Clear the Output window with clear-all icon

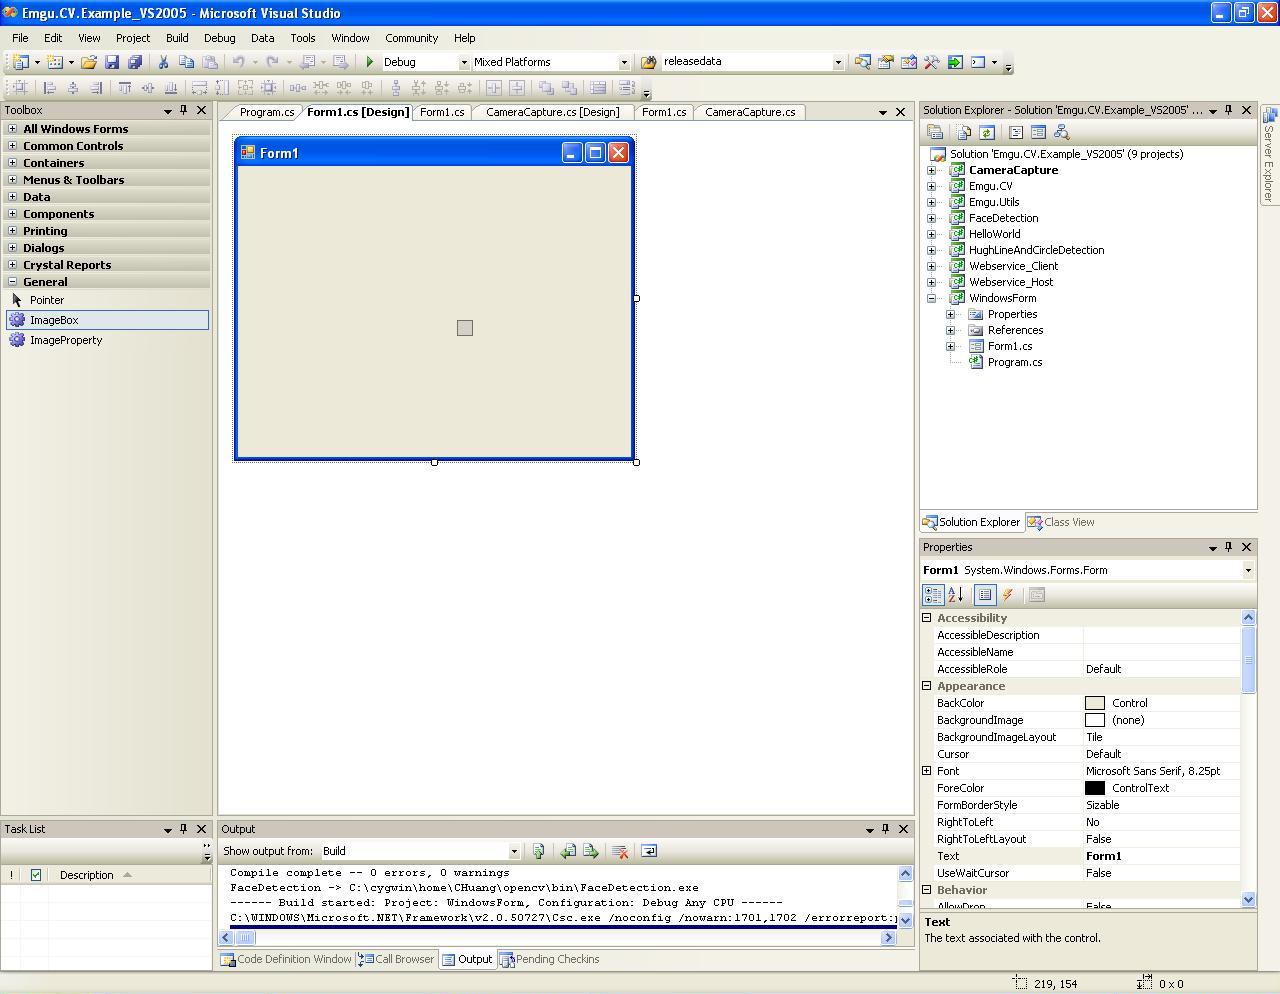[619, 851]
